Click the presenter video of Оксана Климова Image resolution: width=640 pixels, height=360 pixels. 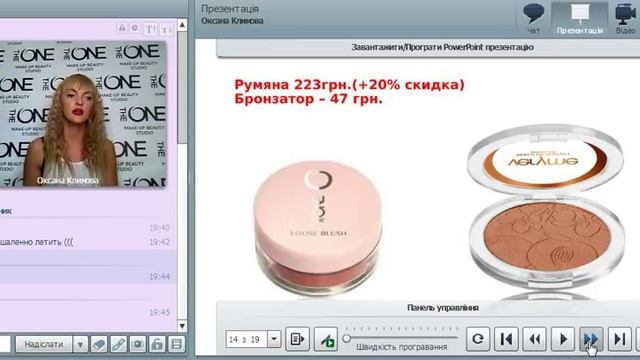pyautogui.click(x=83, y=114)
